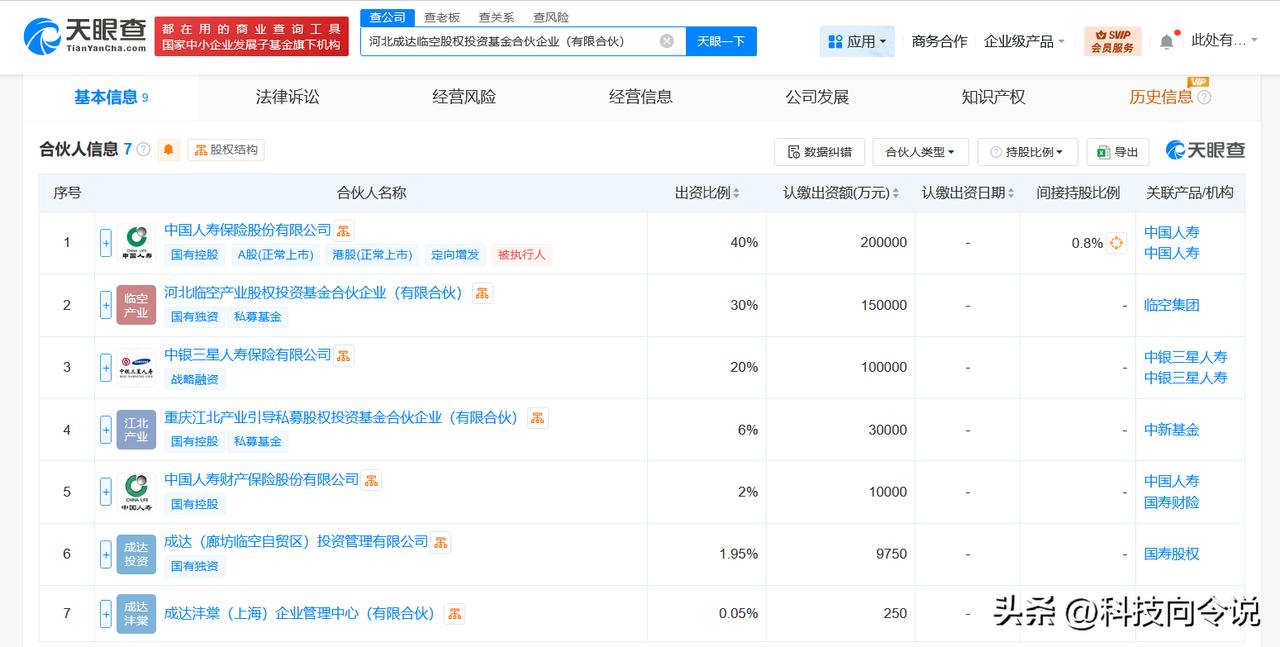Screen dimensions: 1280x647
Task: Click the 导出 export button
Action: (x=1118, y=152)
